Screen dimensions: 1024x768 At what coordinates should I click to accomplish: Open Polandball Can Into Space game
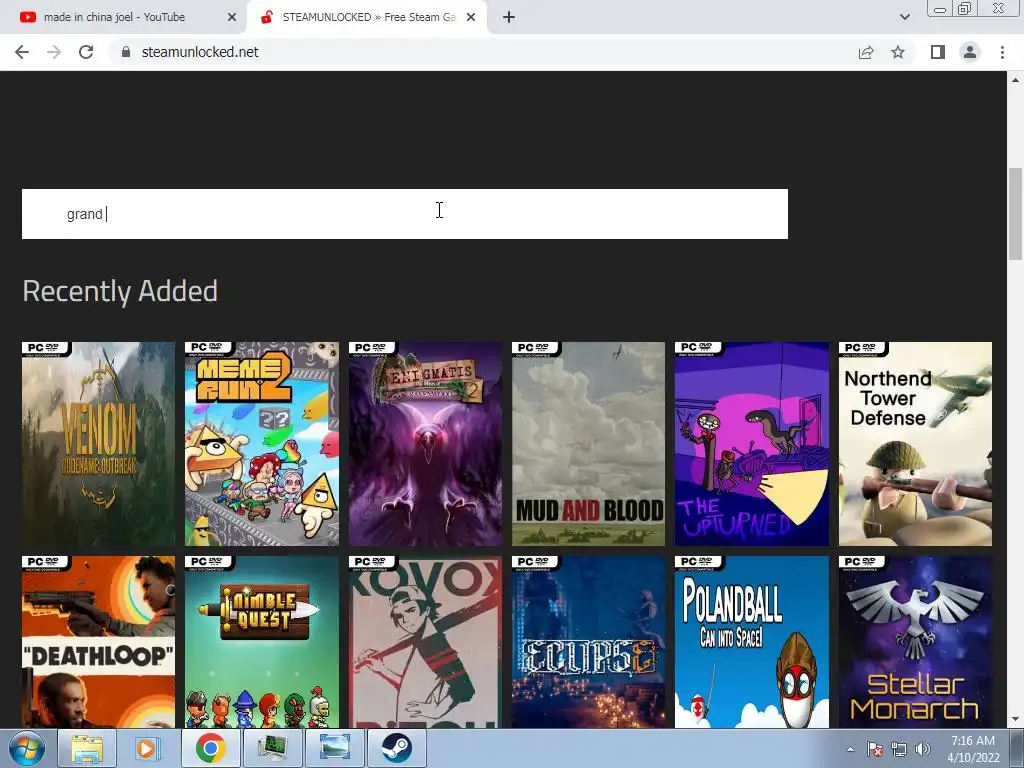click(752, 642)
